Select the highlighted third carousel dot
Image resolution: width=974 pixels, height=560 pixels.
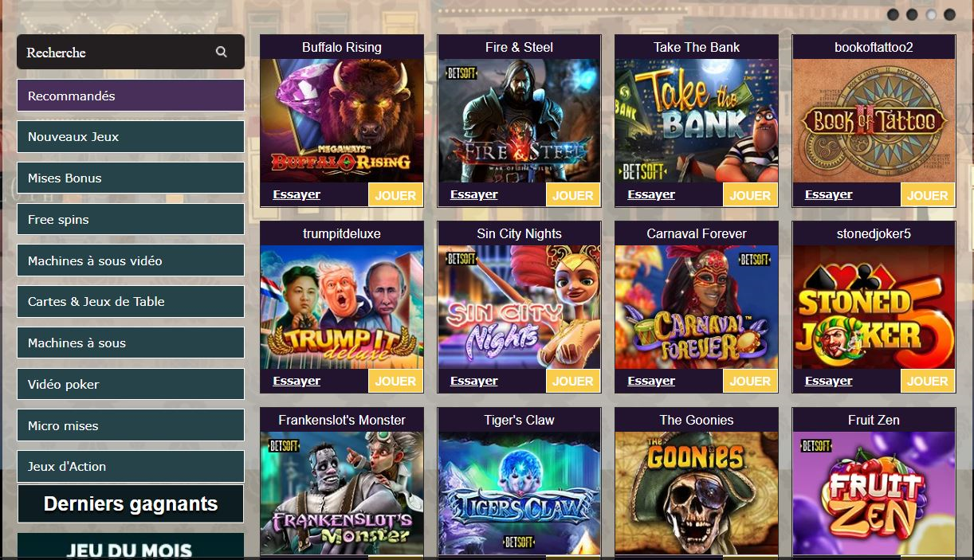tap(931, 14)
